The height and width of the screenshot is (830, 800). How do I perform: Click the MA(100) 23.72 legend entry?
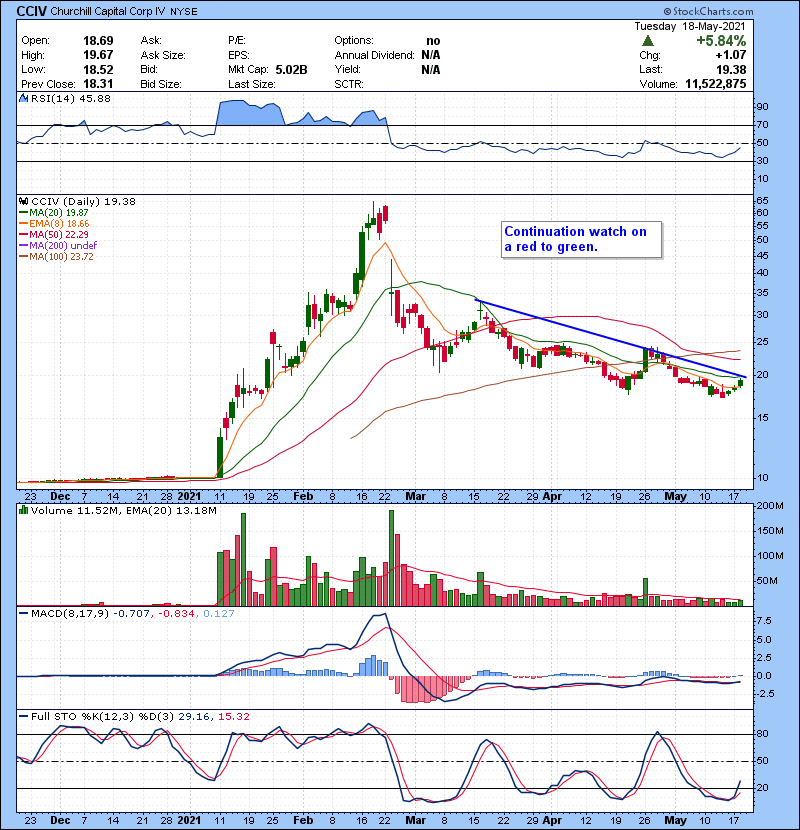pyautogui.click(x=56, y=257)
